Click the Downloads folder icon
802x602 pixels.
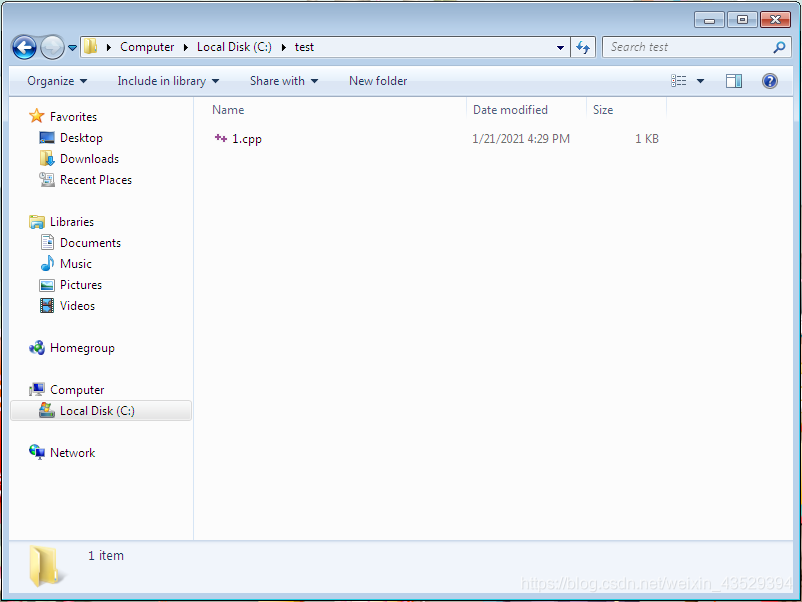coord(47,159)
